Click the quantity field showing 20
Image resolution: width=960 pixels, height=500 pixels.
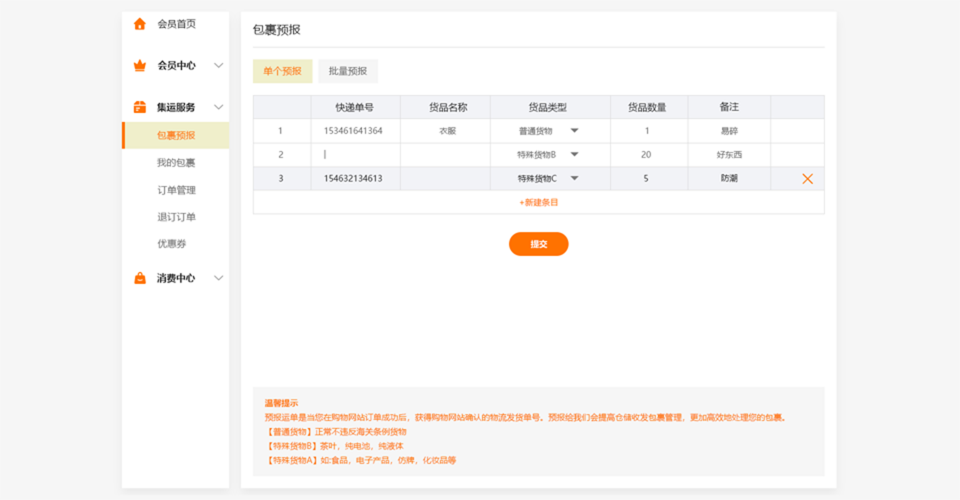coord(646,155)
